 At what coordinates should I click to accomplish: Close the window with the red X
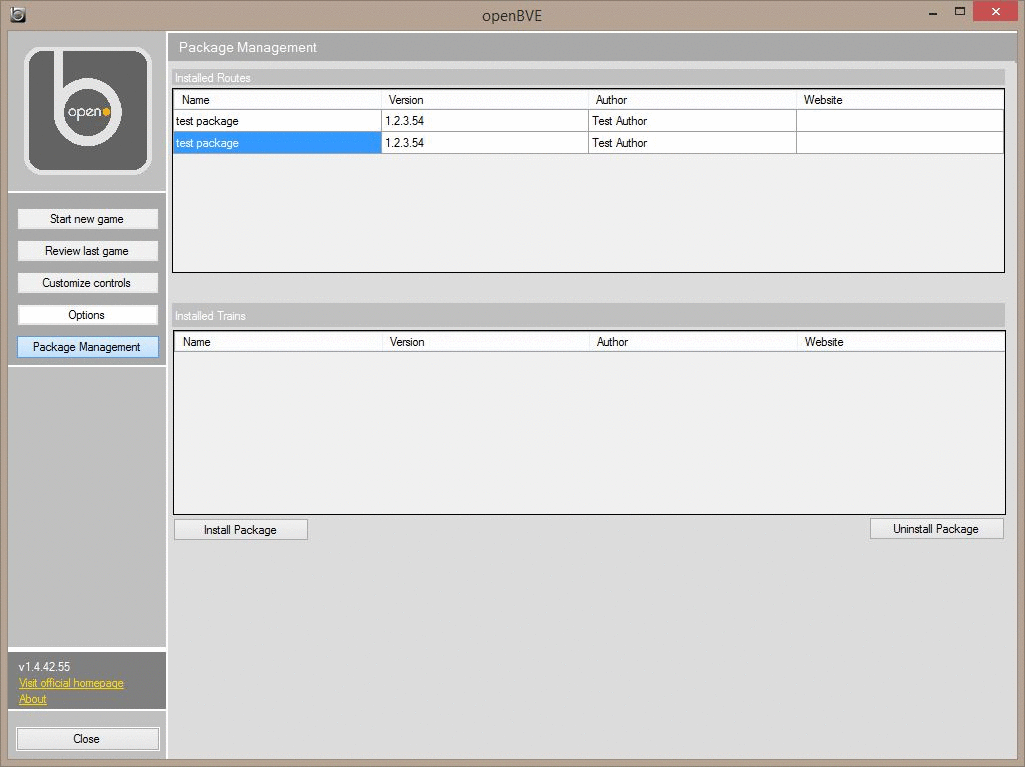(996, 12)
